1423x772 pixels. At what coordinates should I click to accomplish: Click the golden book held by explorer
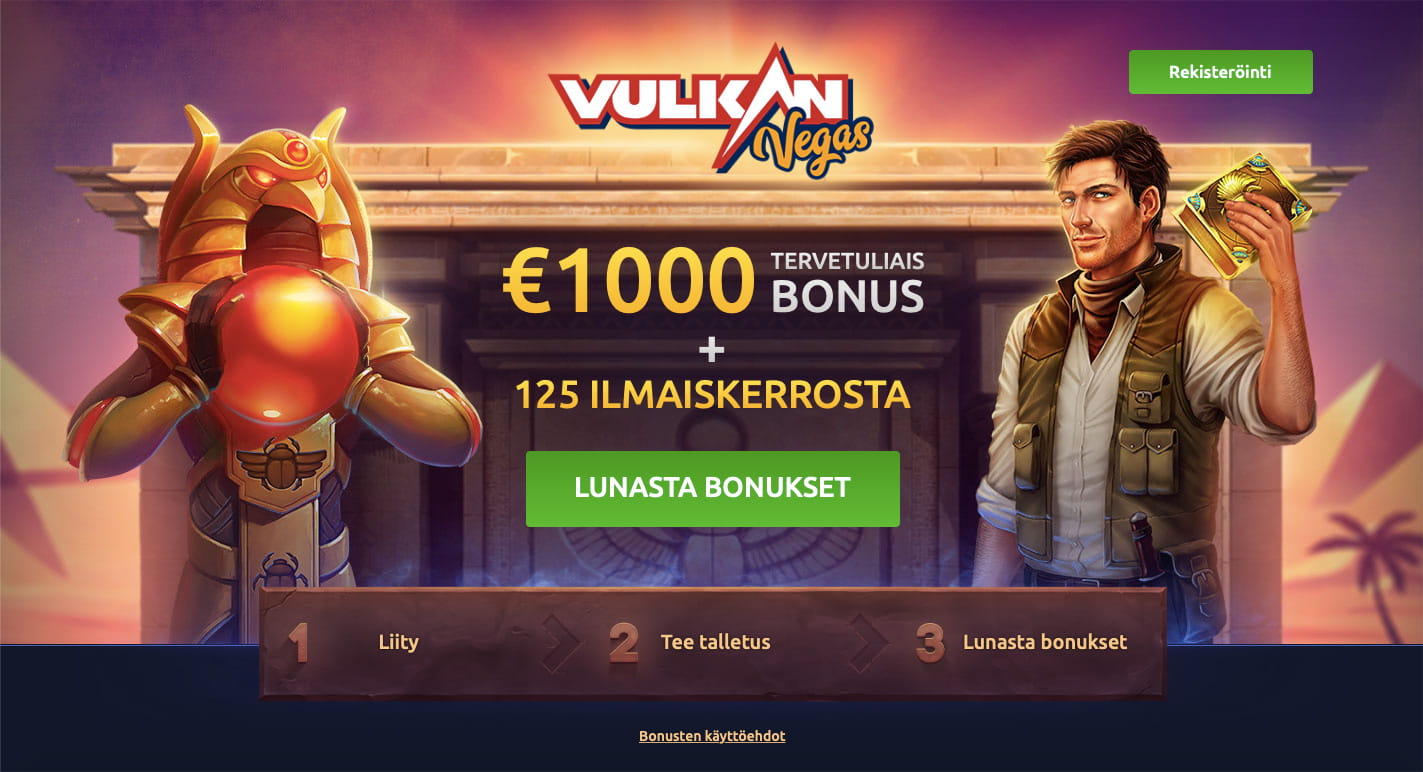(x=1242, y=214)
